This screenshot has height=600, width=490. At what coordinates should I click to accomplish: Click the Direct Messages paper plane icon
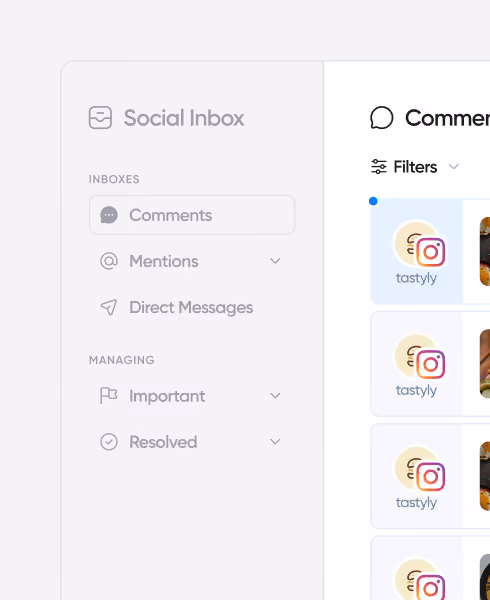109,307
